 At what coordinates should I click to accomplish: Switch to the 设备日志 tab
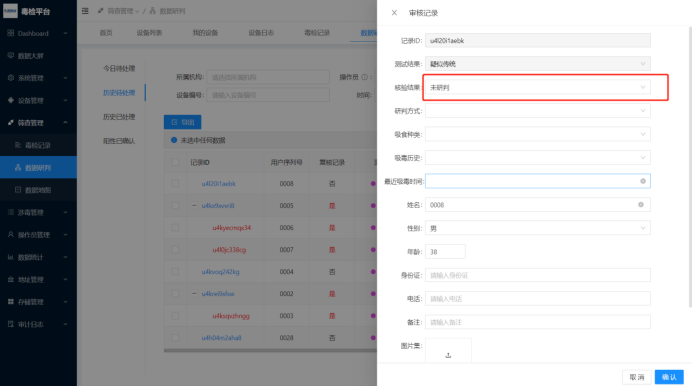click(x=261, y=33)
